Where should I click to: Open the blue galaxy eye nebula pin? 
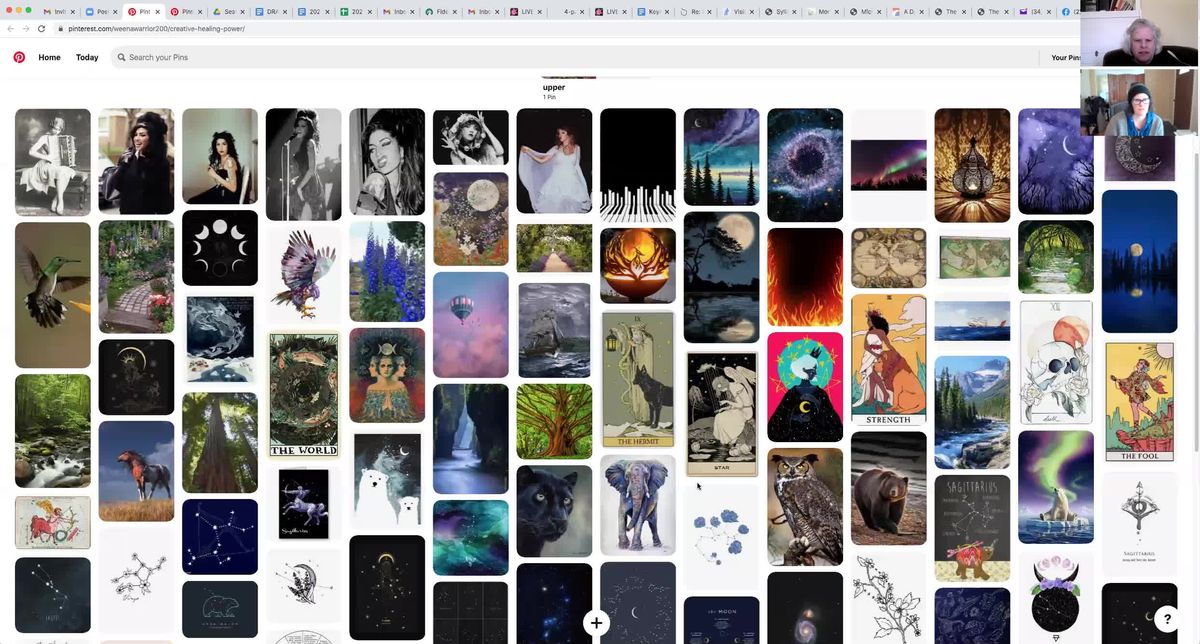pyautogui.click(x=805, y=165)
